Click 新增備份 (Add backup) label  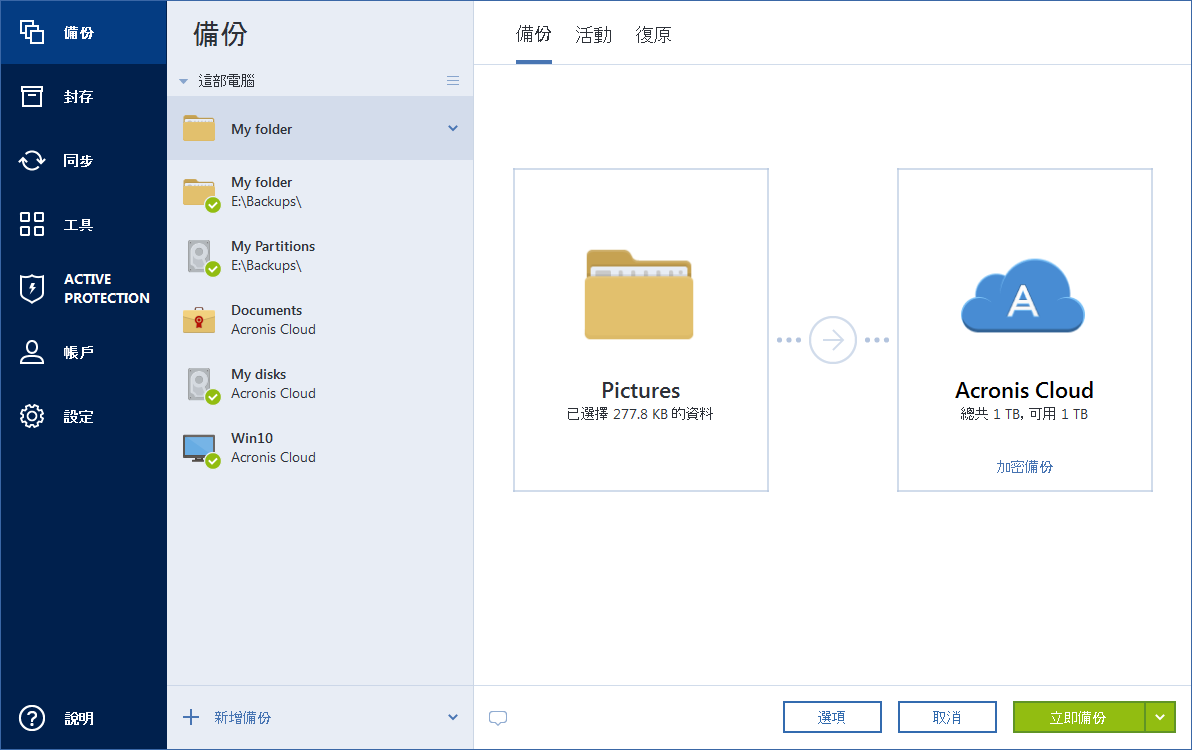(243, 717)
